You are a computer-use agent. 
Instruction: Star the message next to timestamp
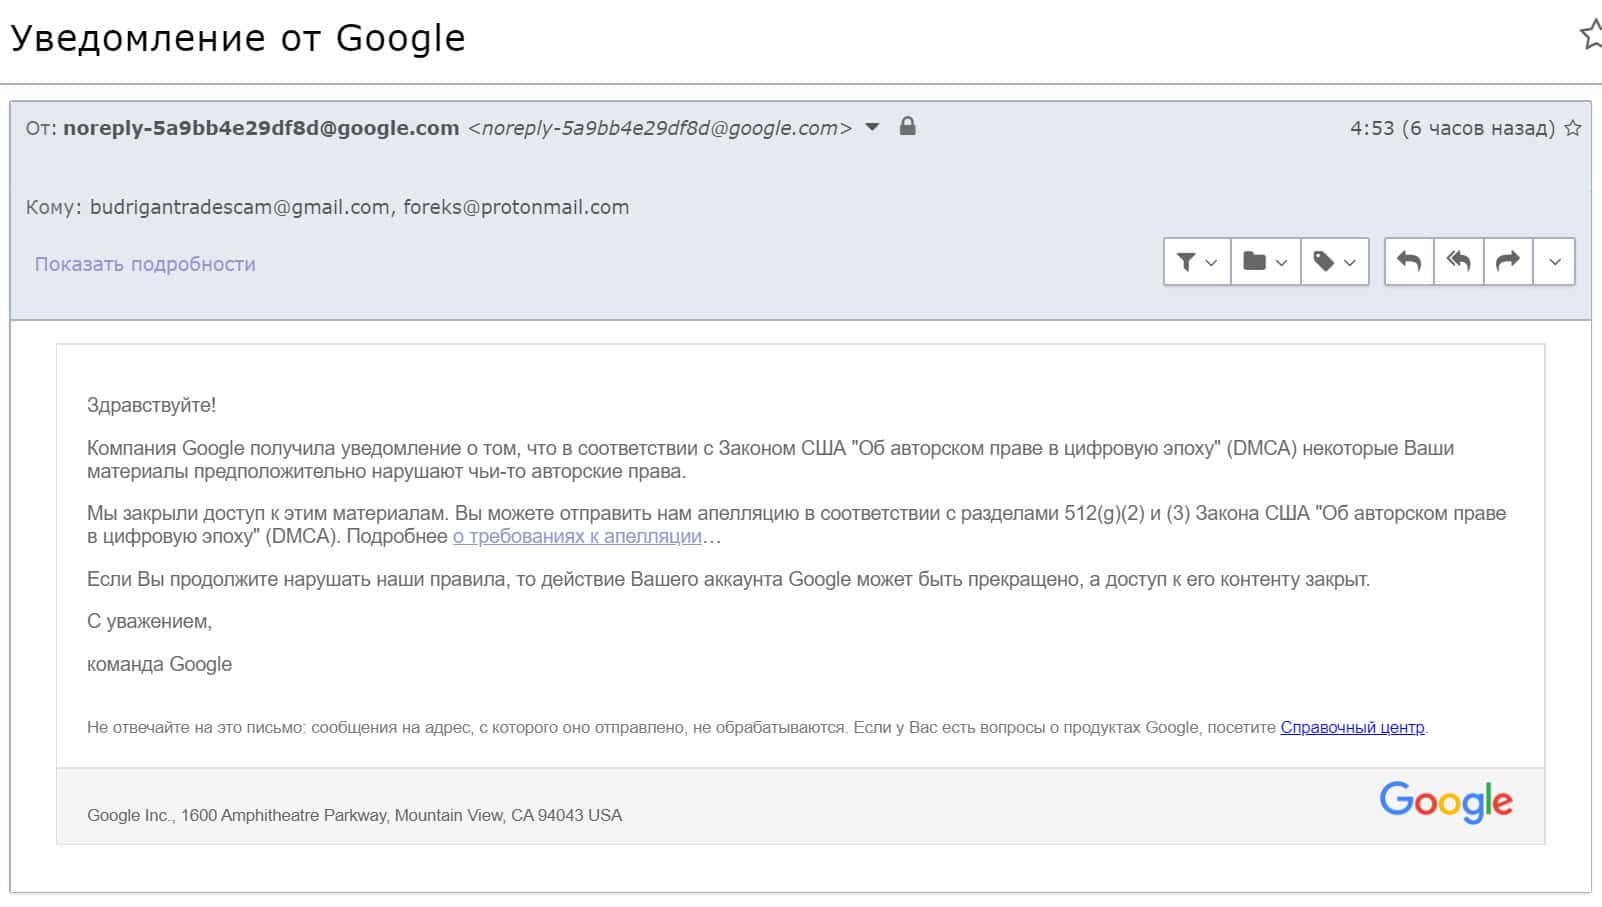point(1573,128)
